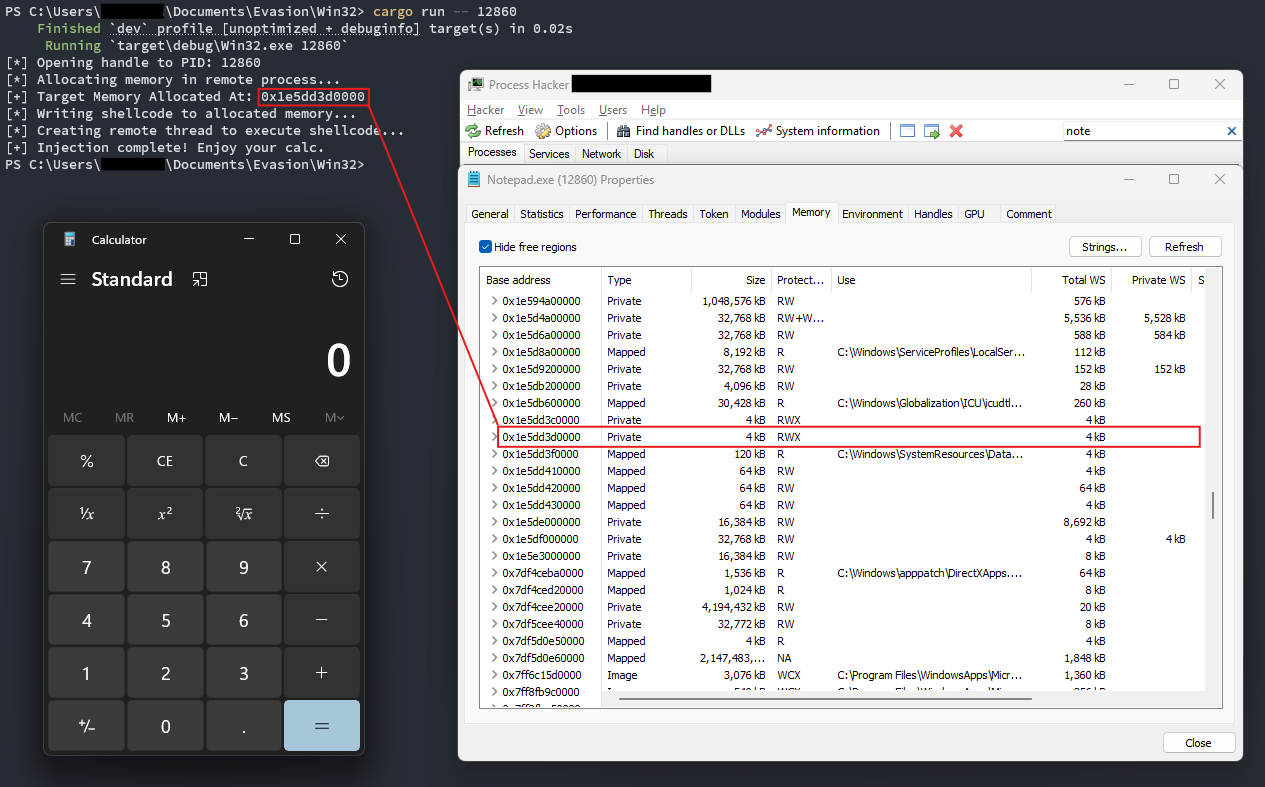This screenshot has width=1265, height=787.
Task: Open System information graph icon
Action: [764, 131]
